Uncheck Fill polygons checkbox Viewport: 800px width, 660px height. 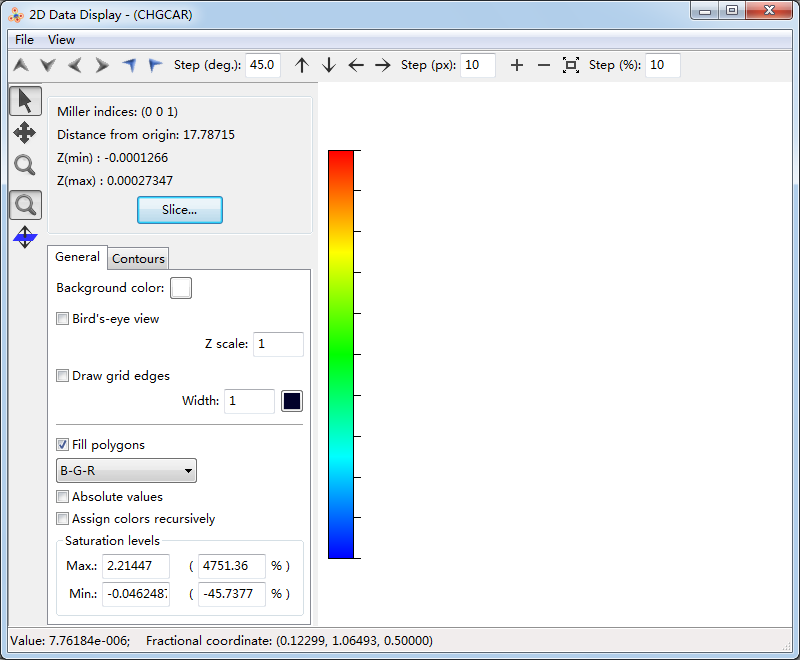pyautogui.click(x=62, y=445)
